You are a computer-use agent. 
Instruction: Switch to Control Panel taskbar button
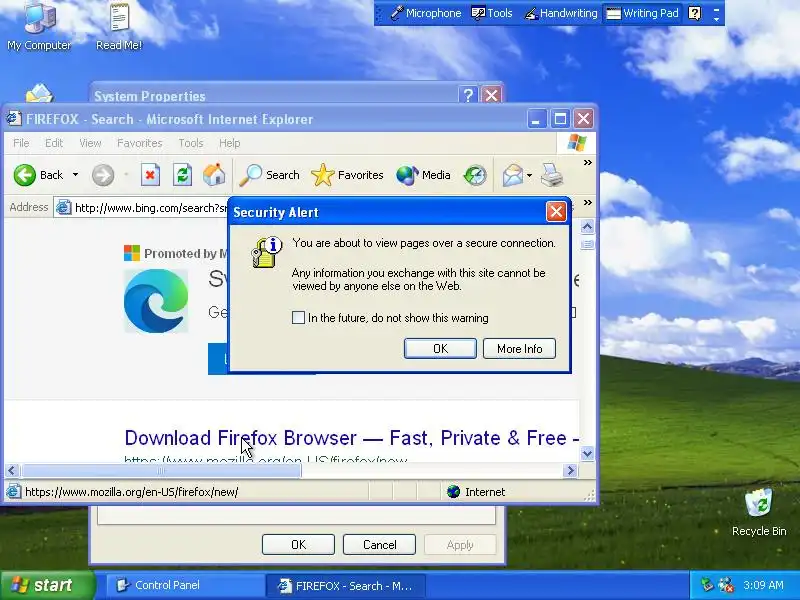184,585
